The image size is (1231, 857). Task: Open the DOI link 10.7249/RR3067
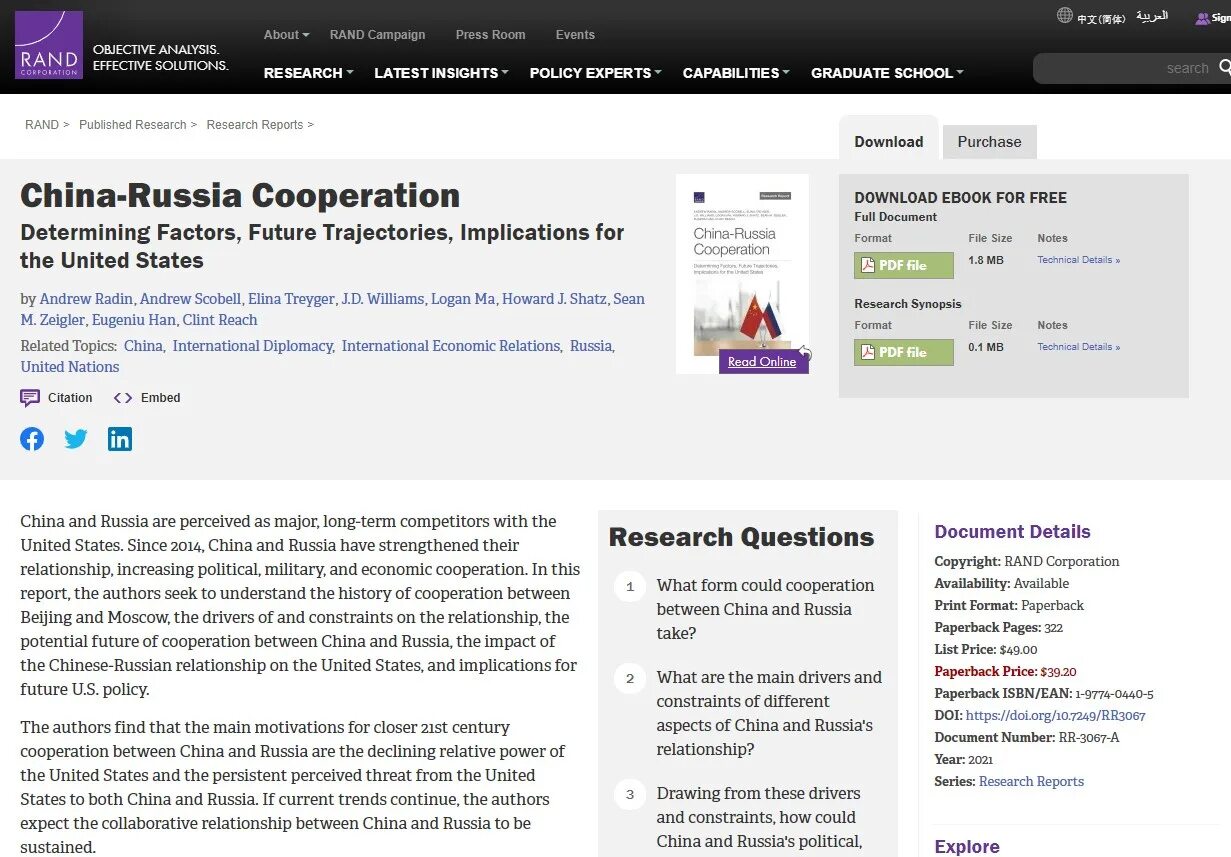pyautogui.click(x=1056, y=716)
